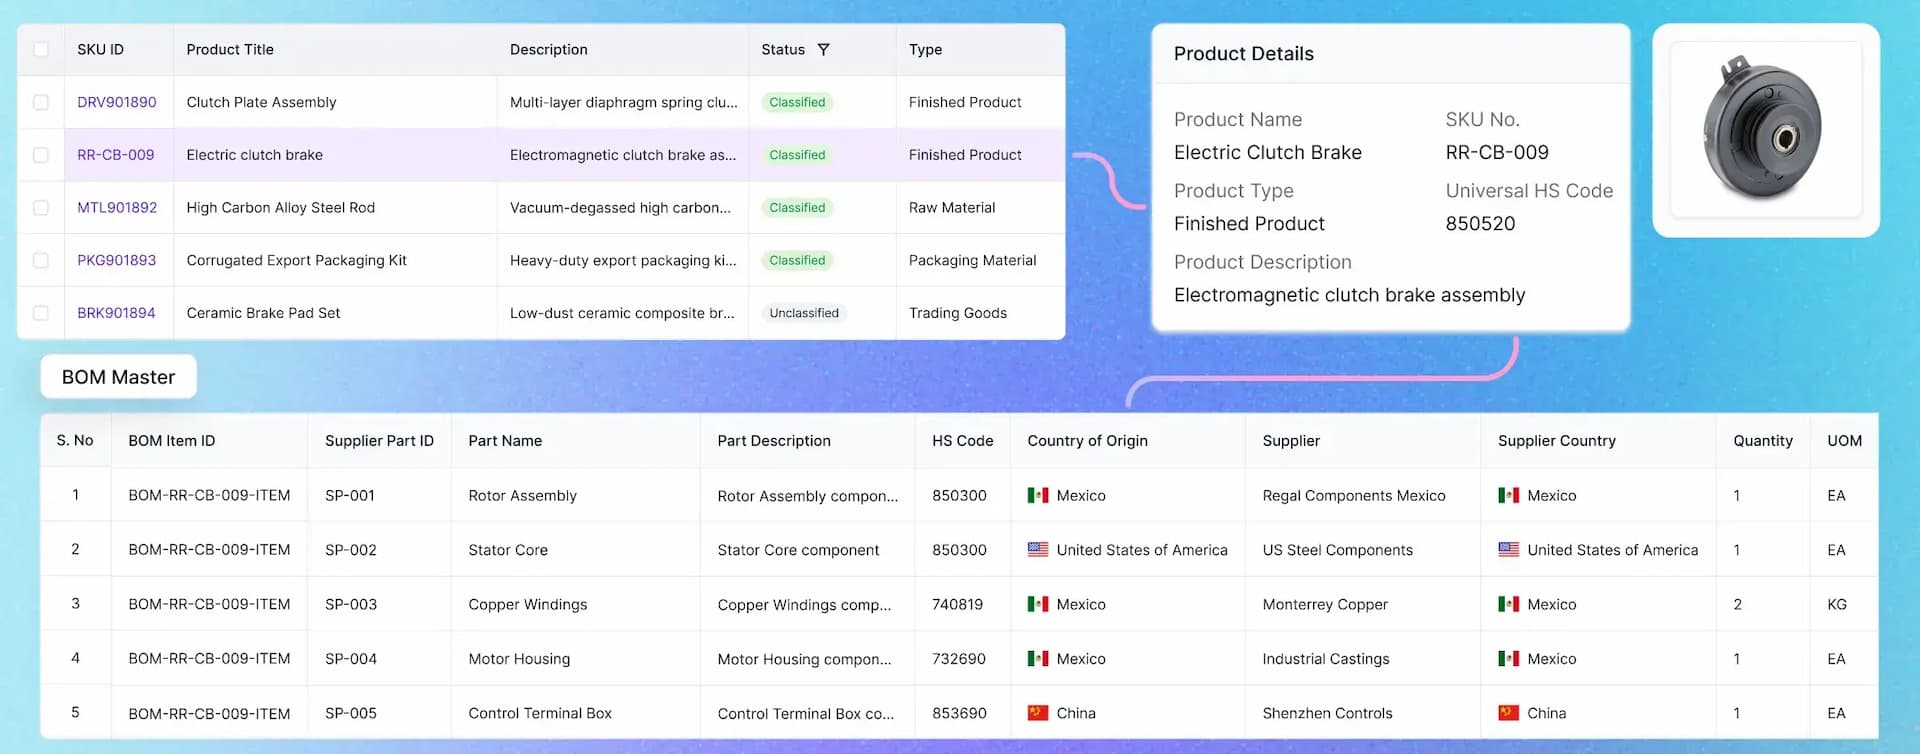1920x754 pixels.
Task: Check the PKG901893 row checkbox
Action: [41, 260]
